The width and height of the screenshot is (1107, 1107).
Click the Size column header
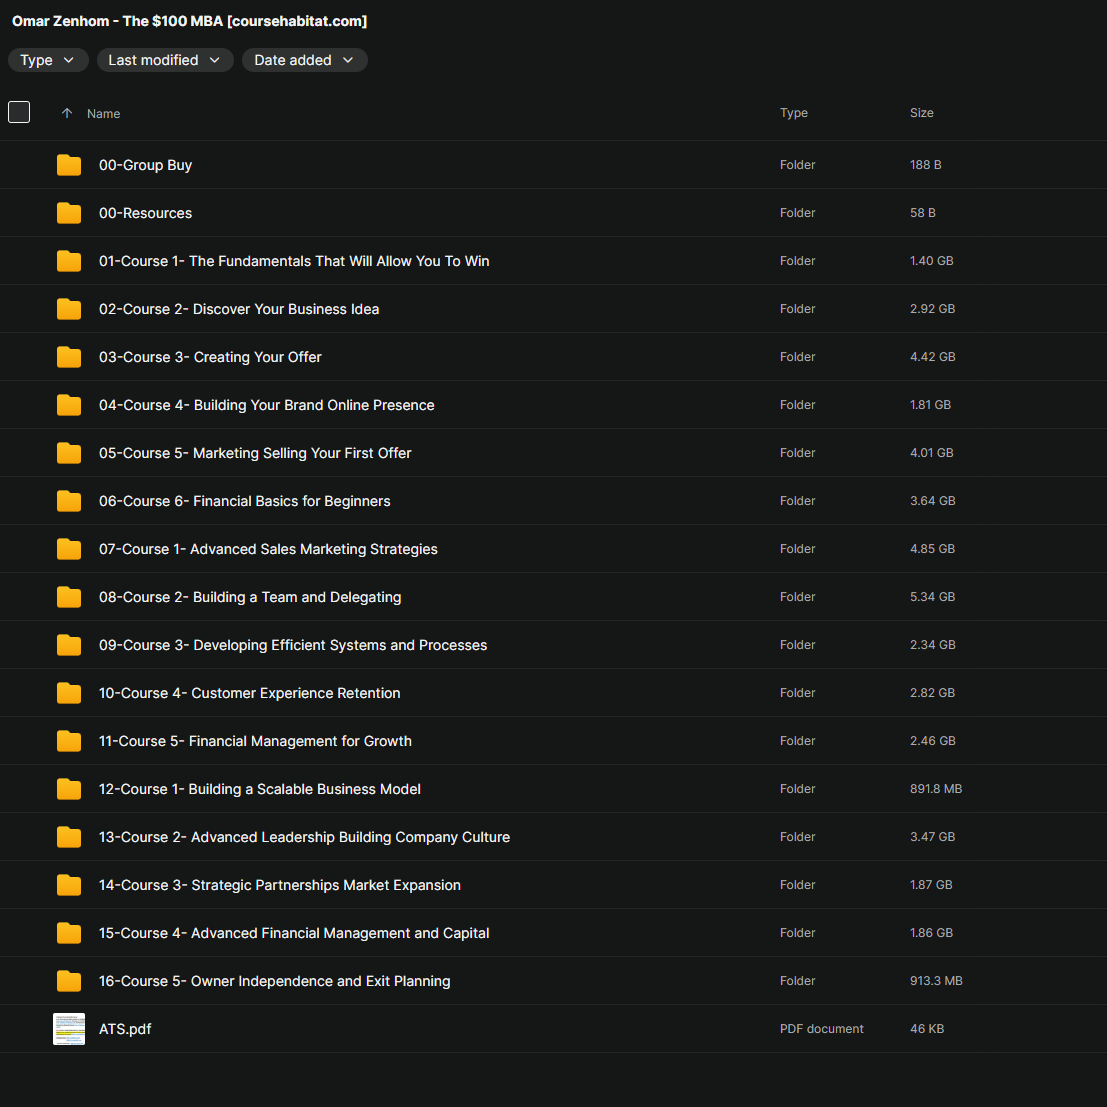click(921, 113)
